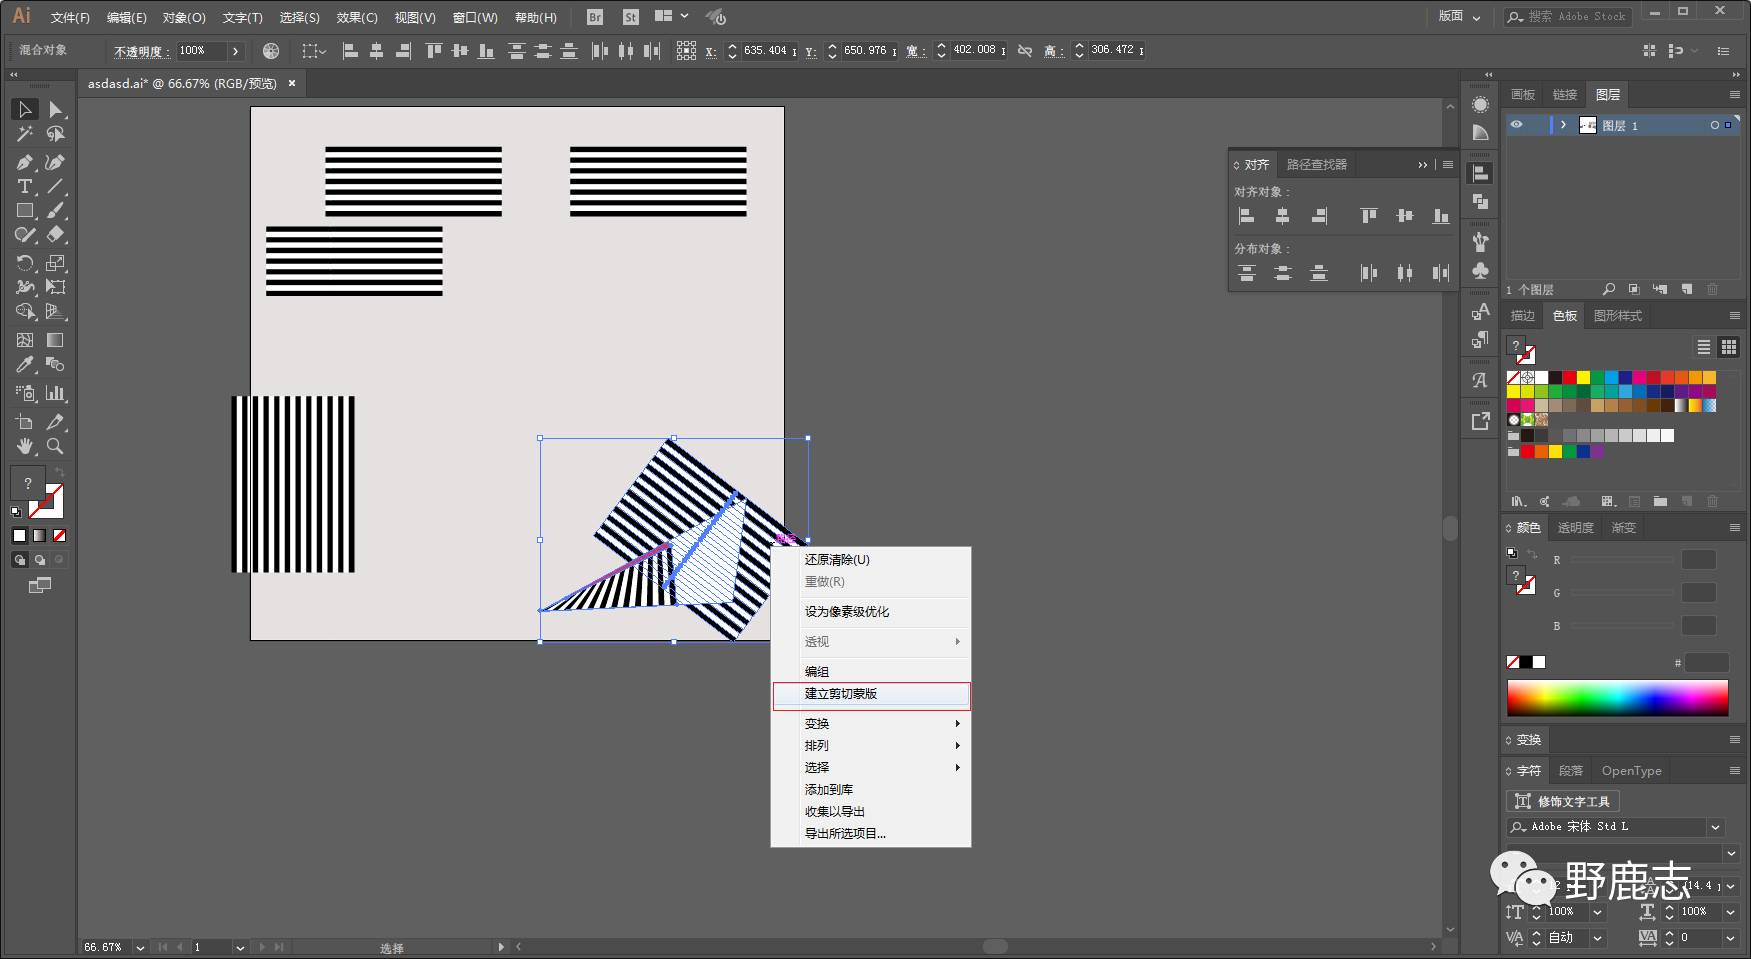Select the Hand tool
The height and width of the screenshot is (959, 1751).
[x=25, y=446]
